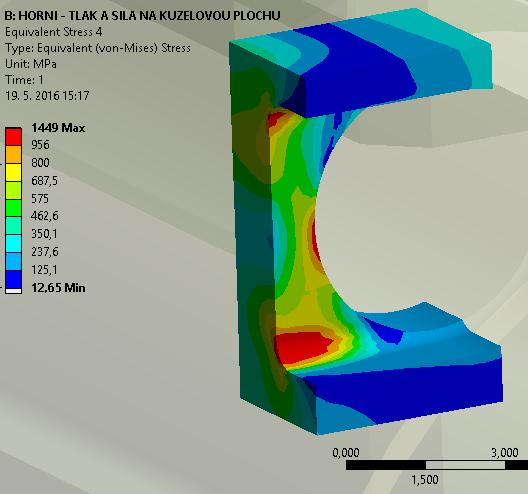The width and height of the screenshot is (528, 494).
Task: Click the date stamp '19. 5. 2016 15:17'
Action: [x=47, y=96]
